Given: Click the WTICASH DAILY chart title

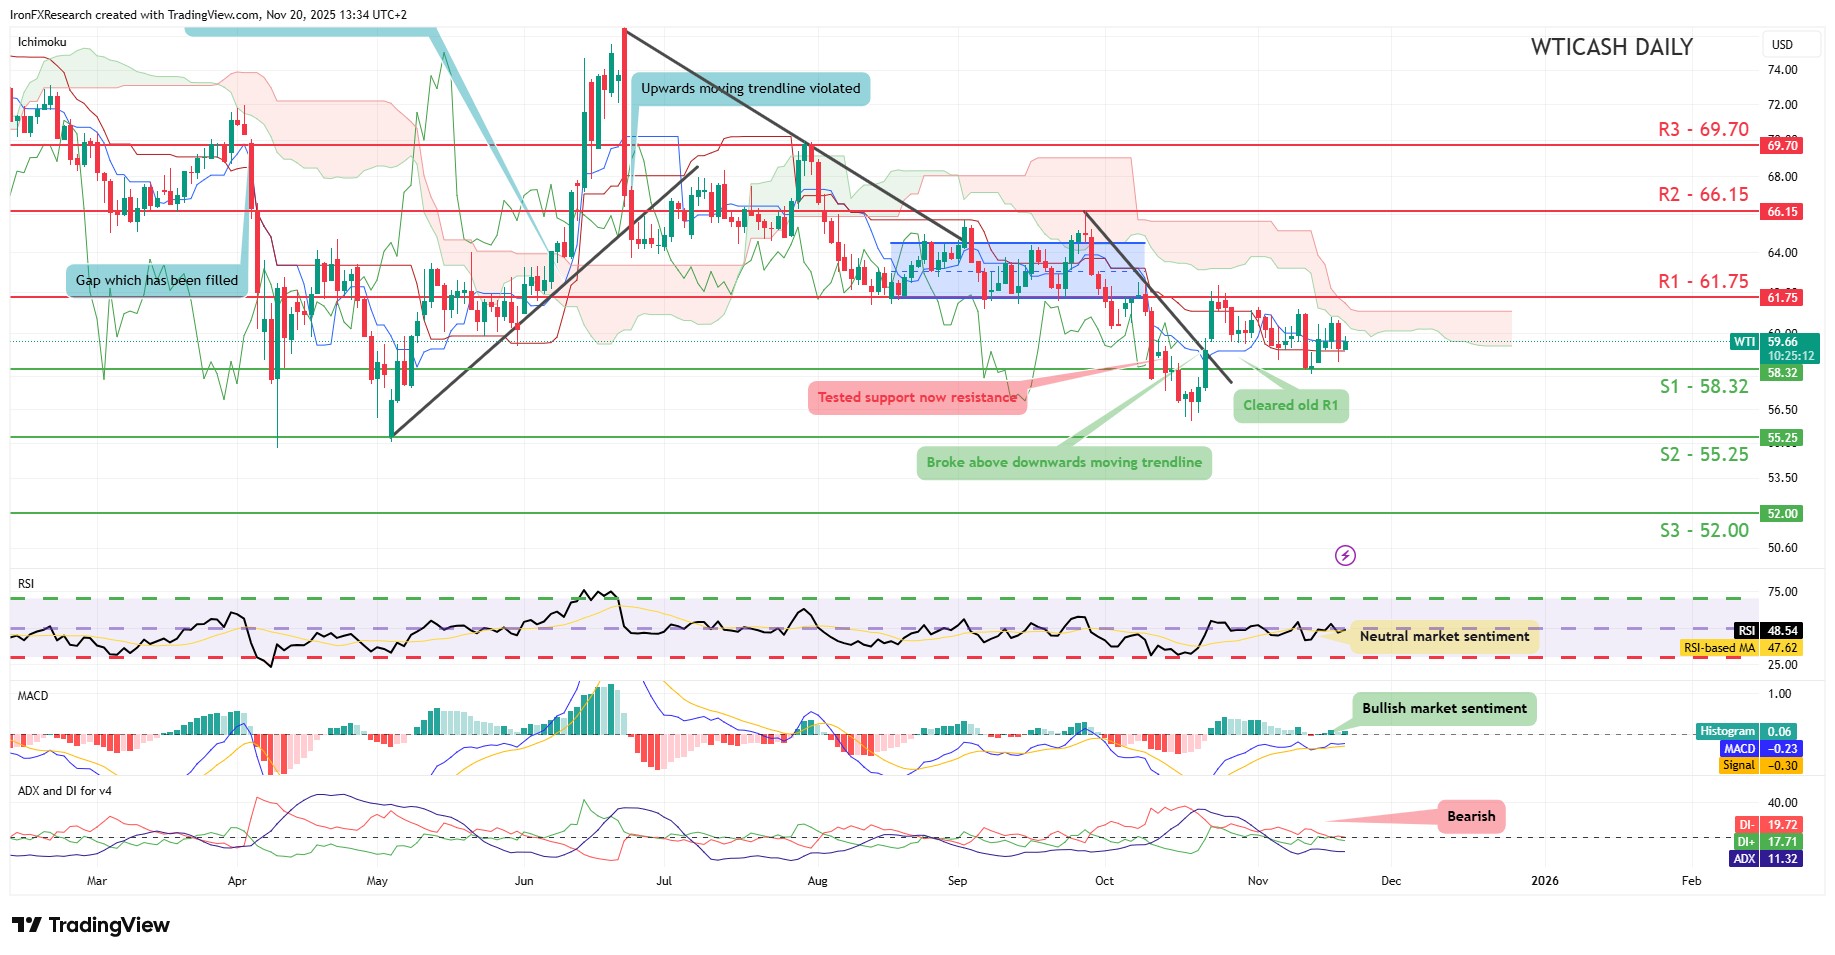Looking at the screenshot, I should 1611,47.
